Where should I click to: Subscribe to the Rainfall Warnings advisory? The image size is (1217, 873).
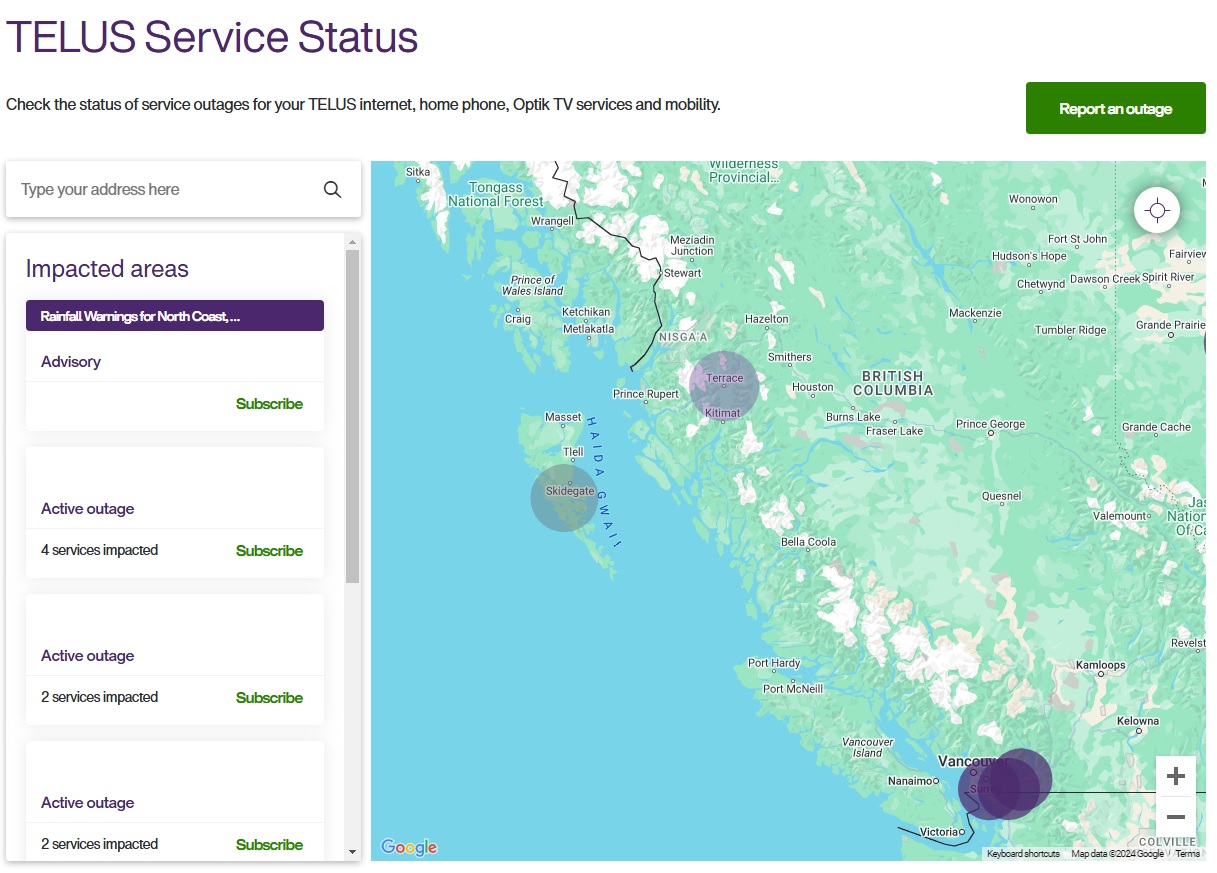pyautogui.click(x=269, y=404)
